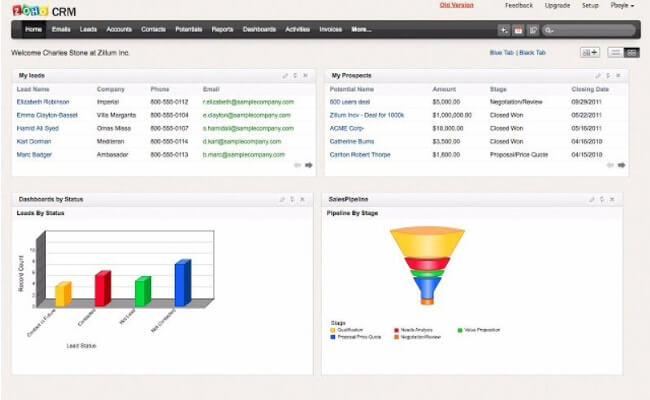
Task: Sort by the Closing Date column header
Action: point(590,90)
